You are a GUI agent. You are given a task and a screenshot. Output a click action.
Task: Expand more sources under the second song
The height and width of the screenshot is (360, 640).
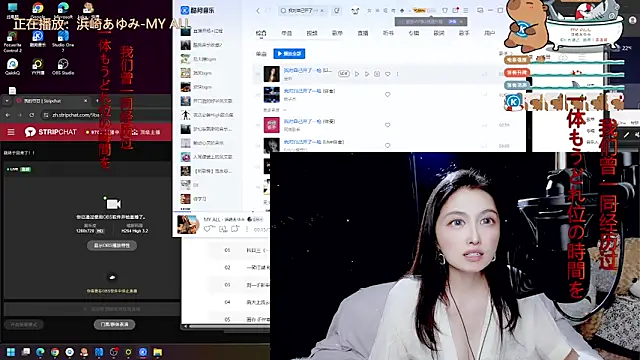[x=275, y=110]
